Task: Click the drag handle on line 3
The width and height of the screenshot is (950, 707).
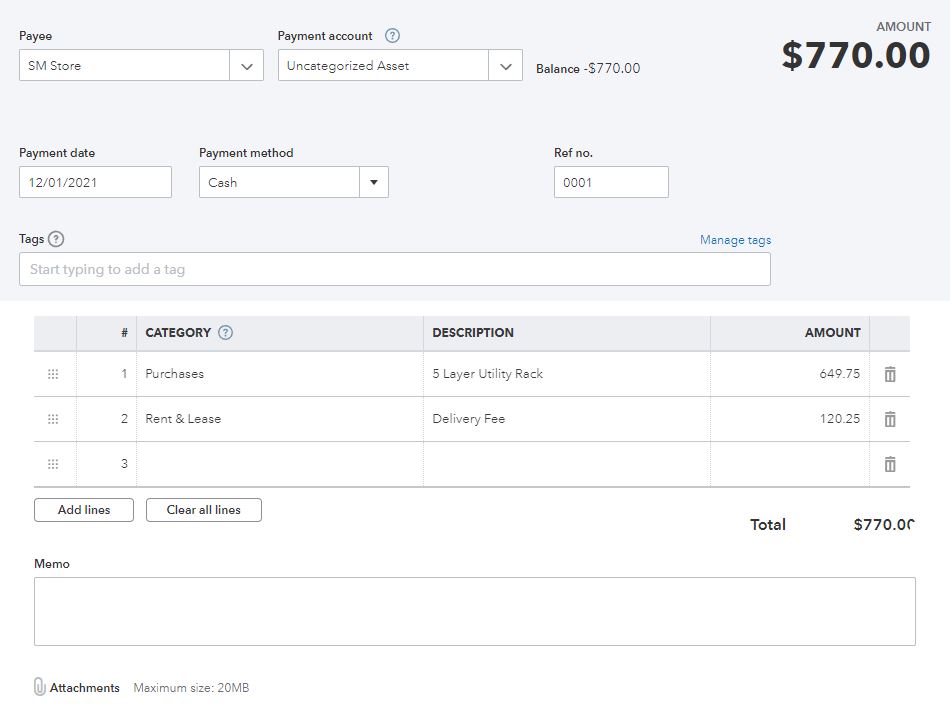Action: coord(53,464)
